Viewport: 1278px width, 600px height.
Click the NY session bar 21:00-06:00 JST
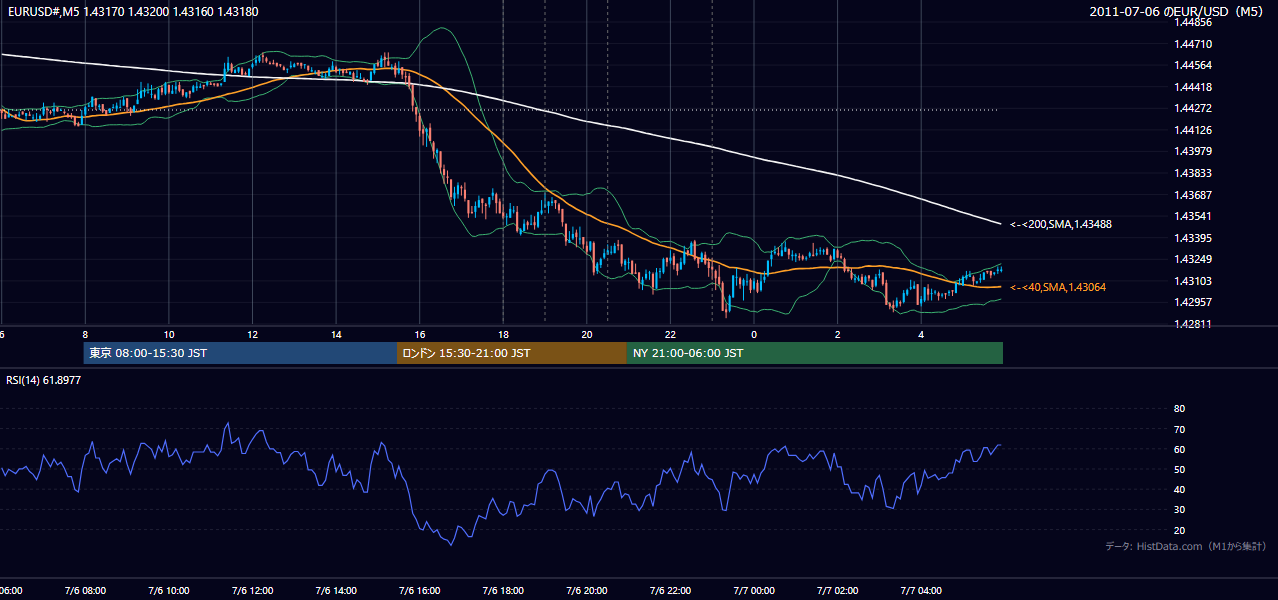(x=815, y=353)
